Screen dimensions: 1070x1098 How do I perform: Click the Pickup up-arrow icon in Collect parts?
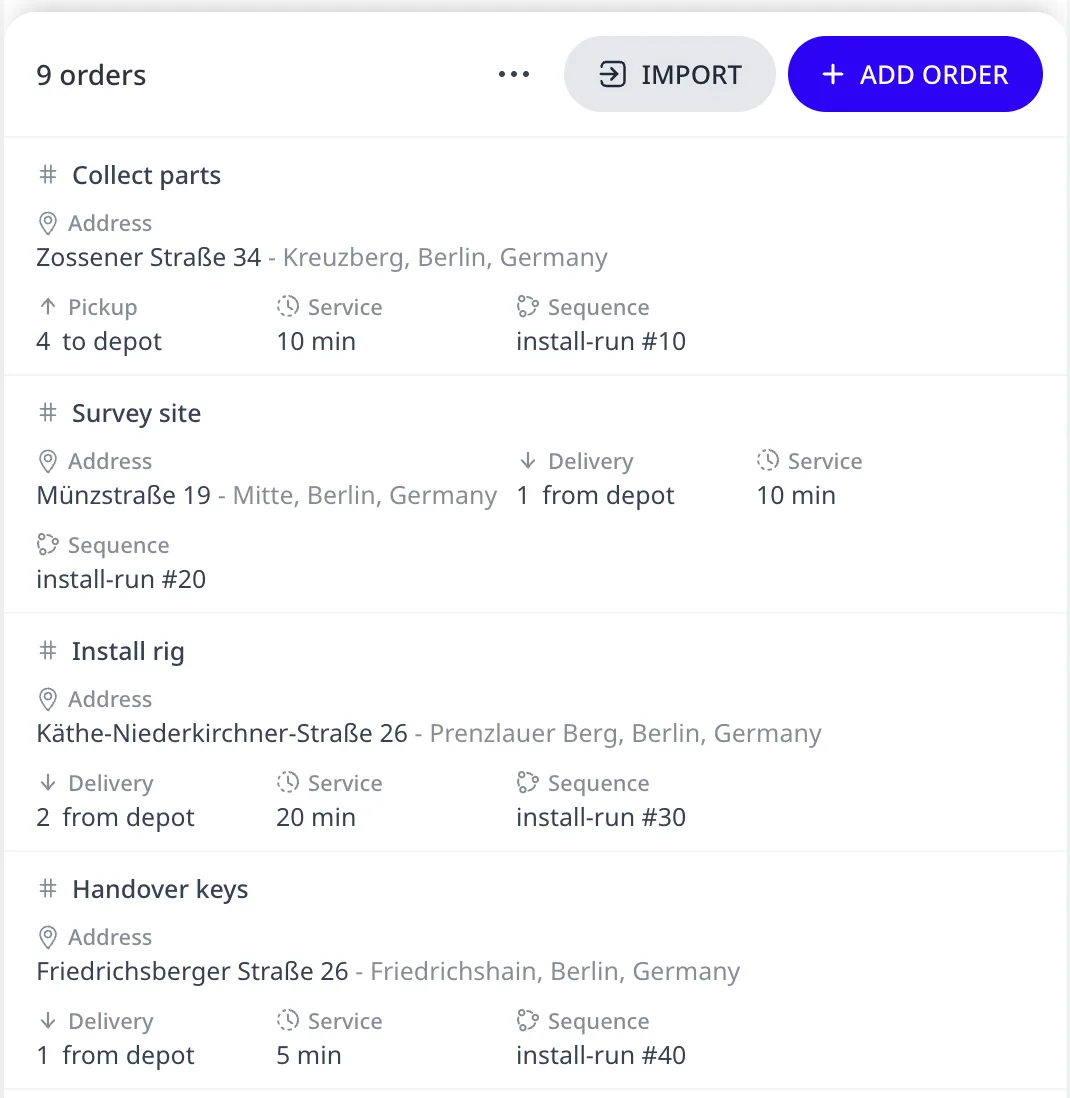point(48,307)
